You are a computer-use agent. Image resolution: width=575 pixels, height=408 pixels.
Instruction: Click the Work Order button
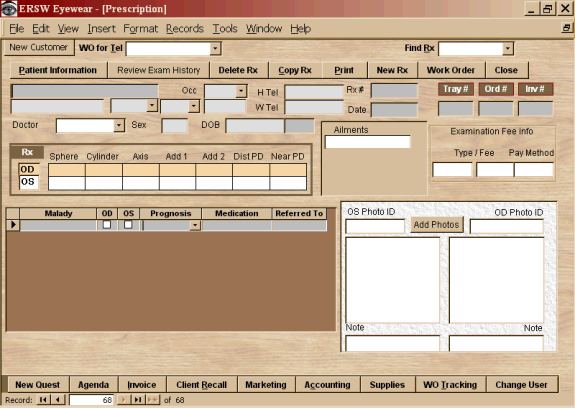[x=451, y=70]
